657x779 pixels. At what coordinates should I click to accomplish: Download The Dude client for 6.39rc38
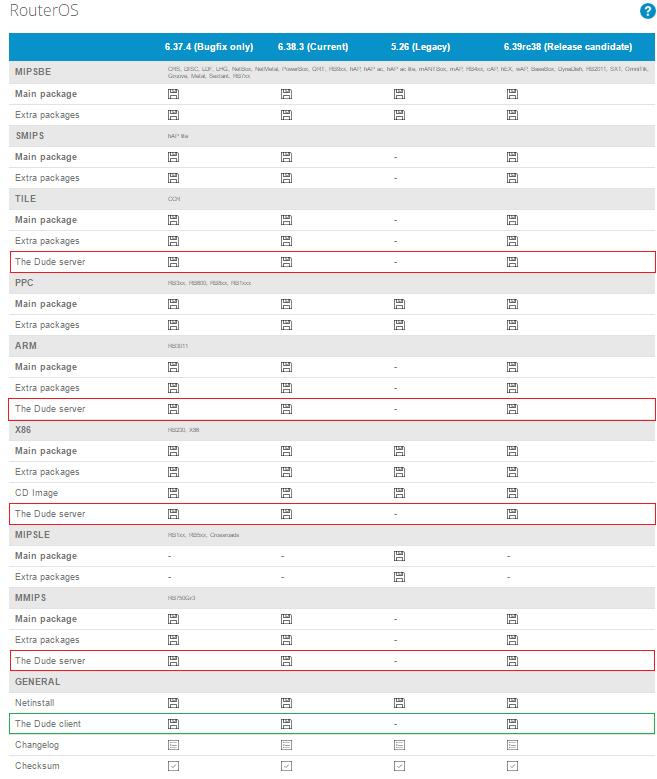coord(512,724)
